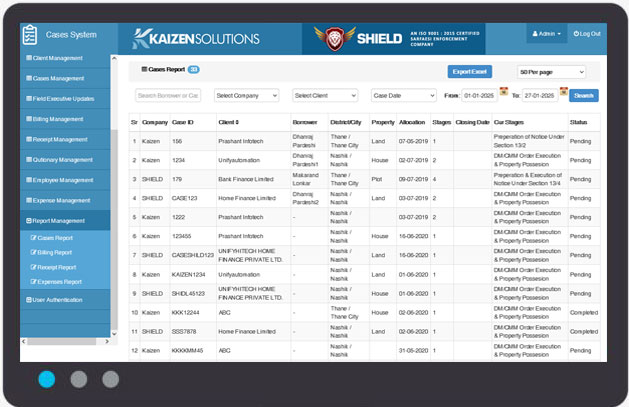The height and width of the screenshot is (407, 629).
Task: Click the Export Excel button
Action: (x=469, y=72)
